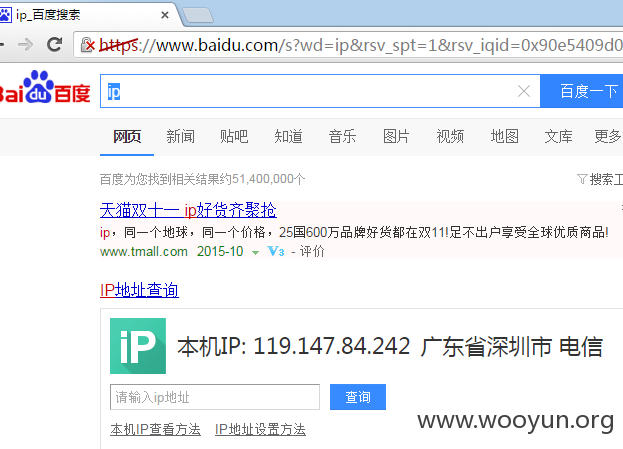Viewport: 623px width, 449px height.
Task: Open a new browser tab
Action: tap(198, 15)
